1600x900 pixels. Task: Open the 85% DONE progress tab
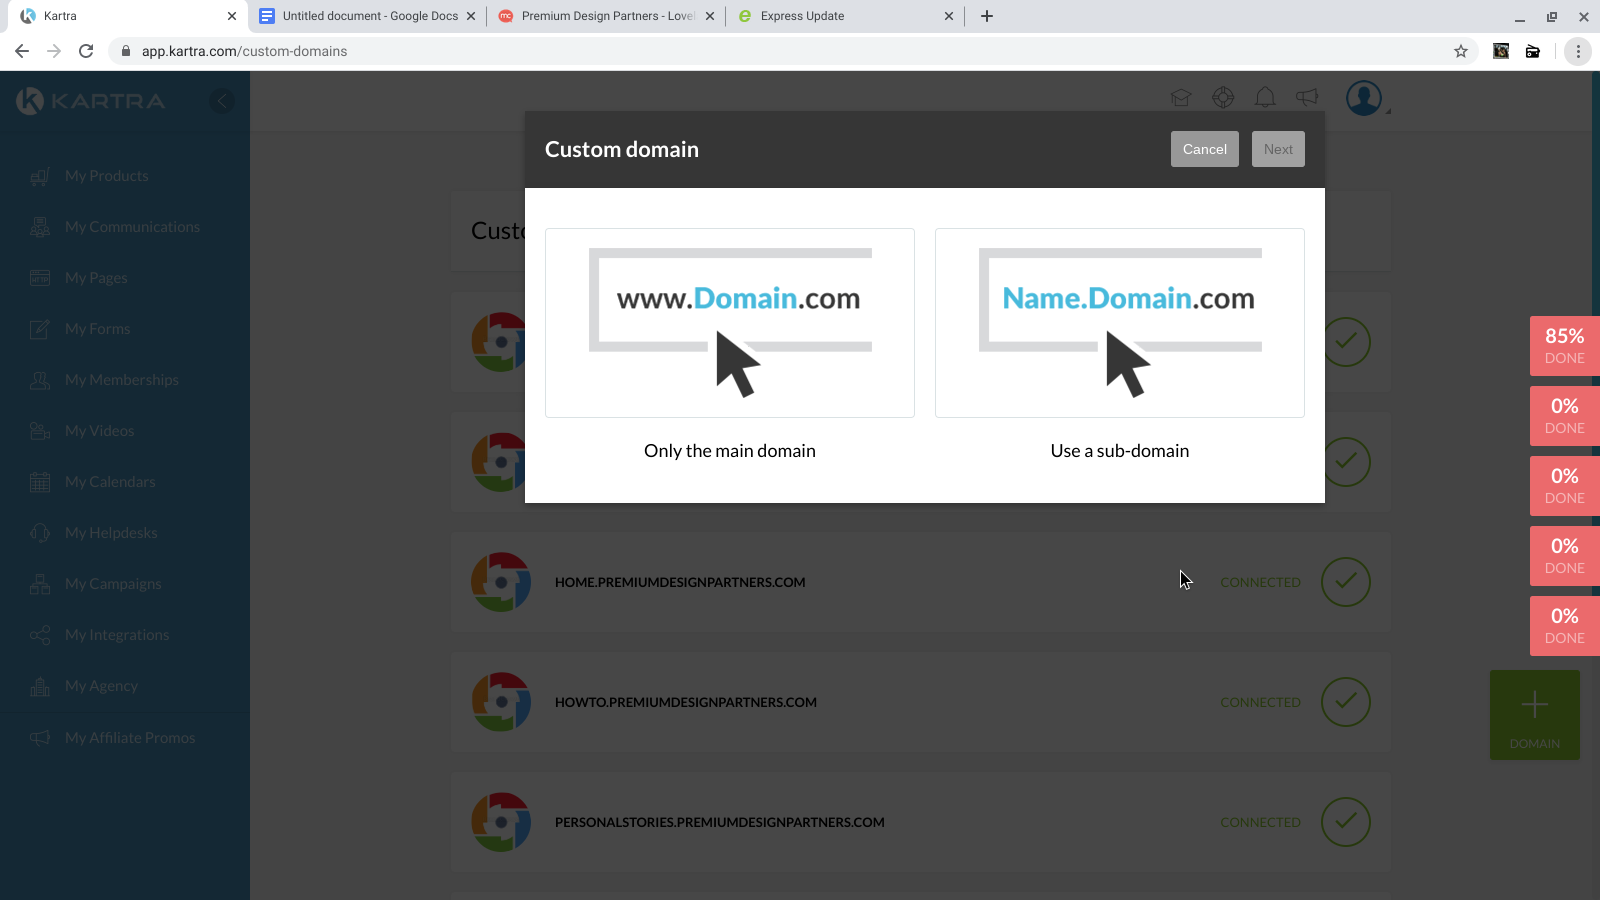click(x=1565, y=346)
